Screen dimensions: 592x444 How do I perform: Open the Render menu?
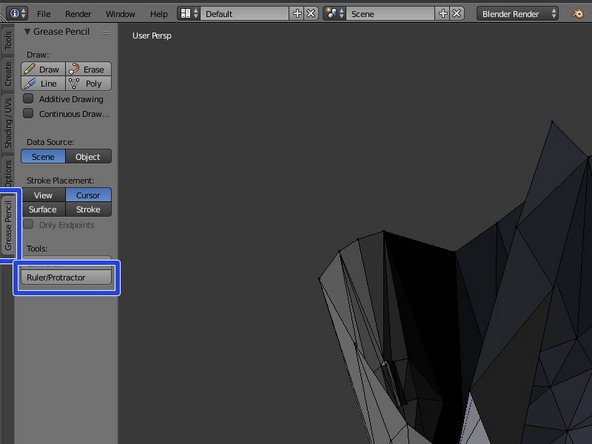pyautogui.click(x=78, y=14)
